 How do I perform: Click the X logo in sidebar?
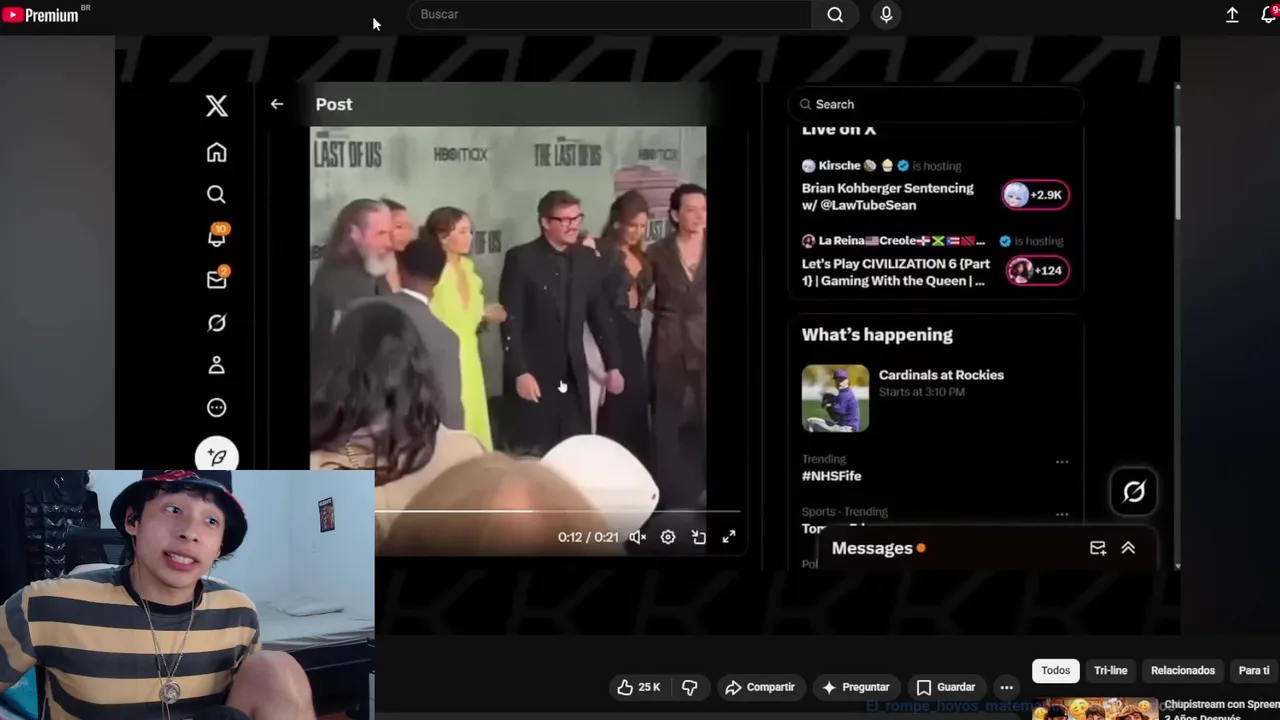(216, 105)
